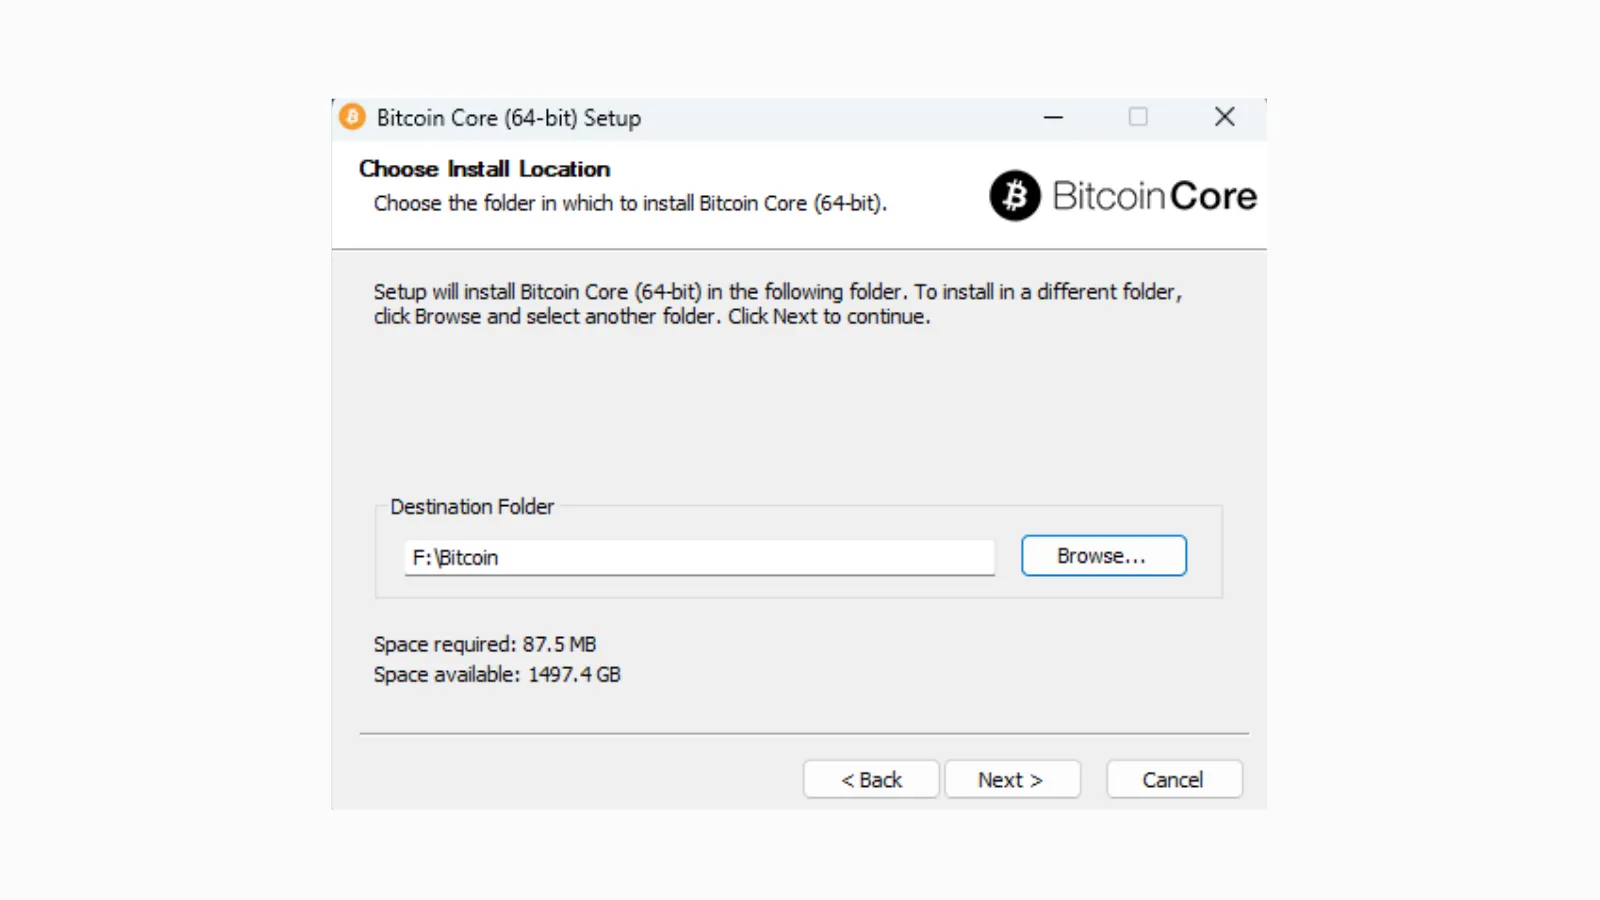
Task: Click the 'Space available: 1497.4 GB' text
Action: tap(497, 675)
